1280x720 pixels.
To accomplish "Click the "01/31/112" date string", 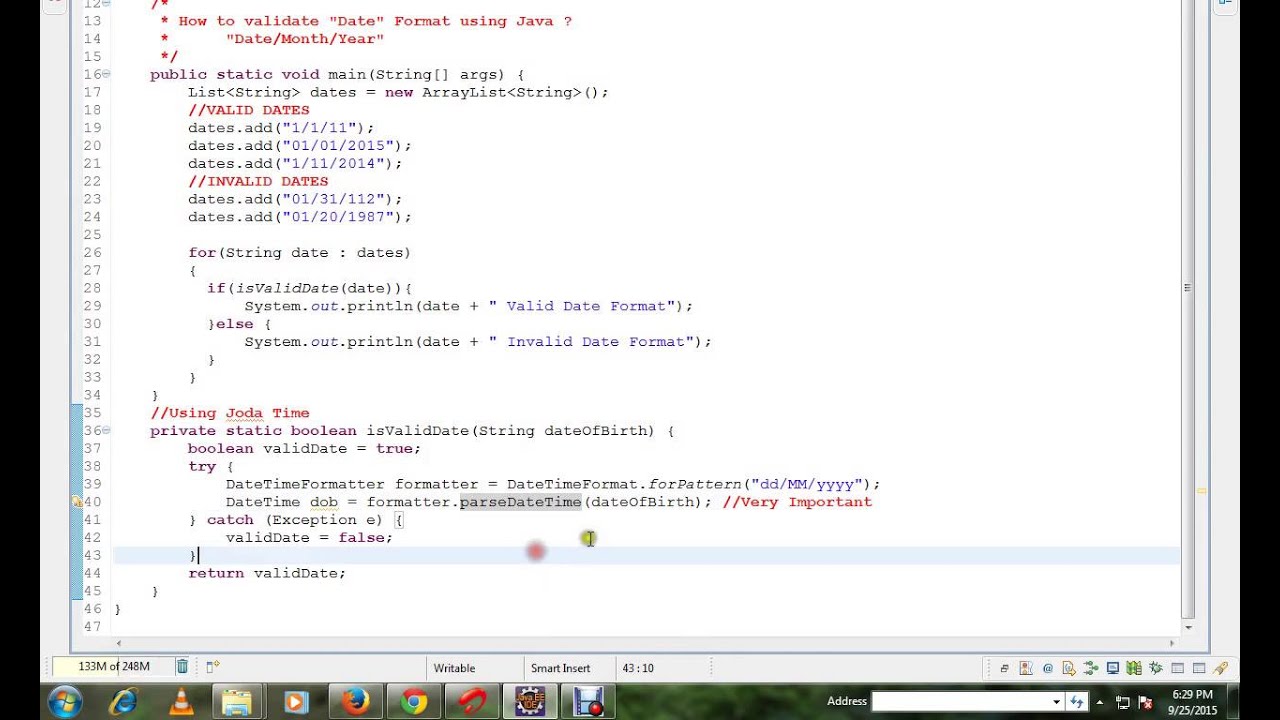I will pyautogui.click(x=333, y=199).
